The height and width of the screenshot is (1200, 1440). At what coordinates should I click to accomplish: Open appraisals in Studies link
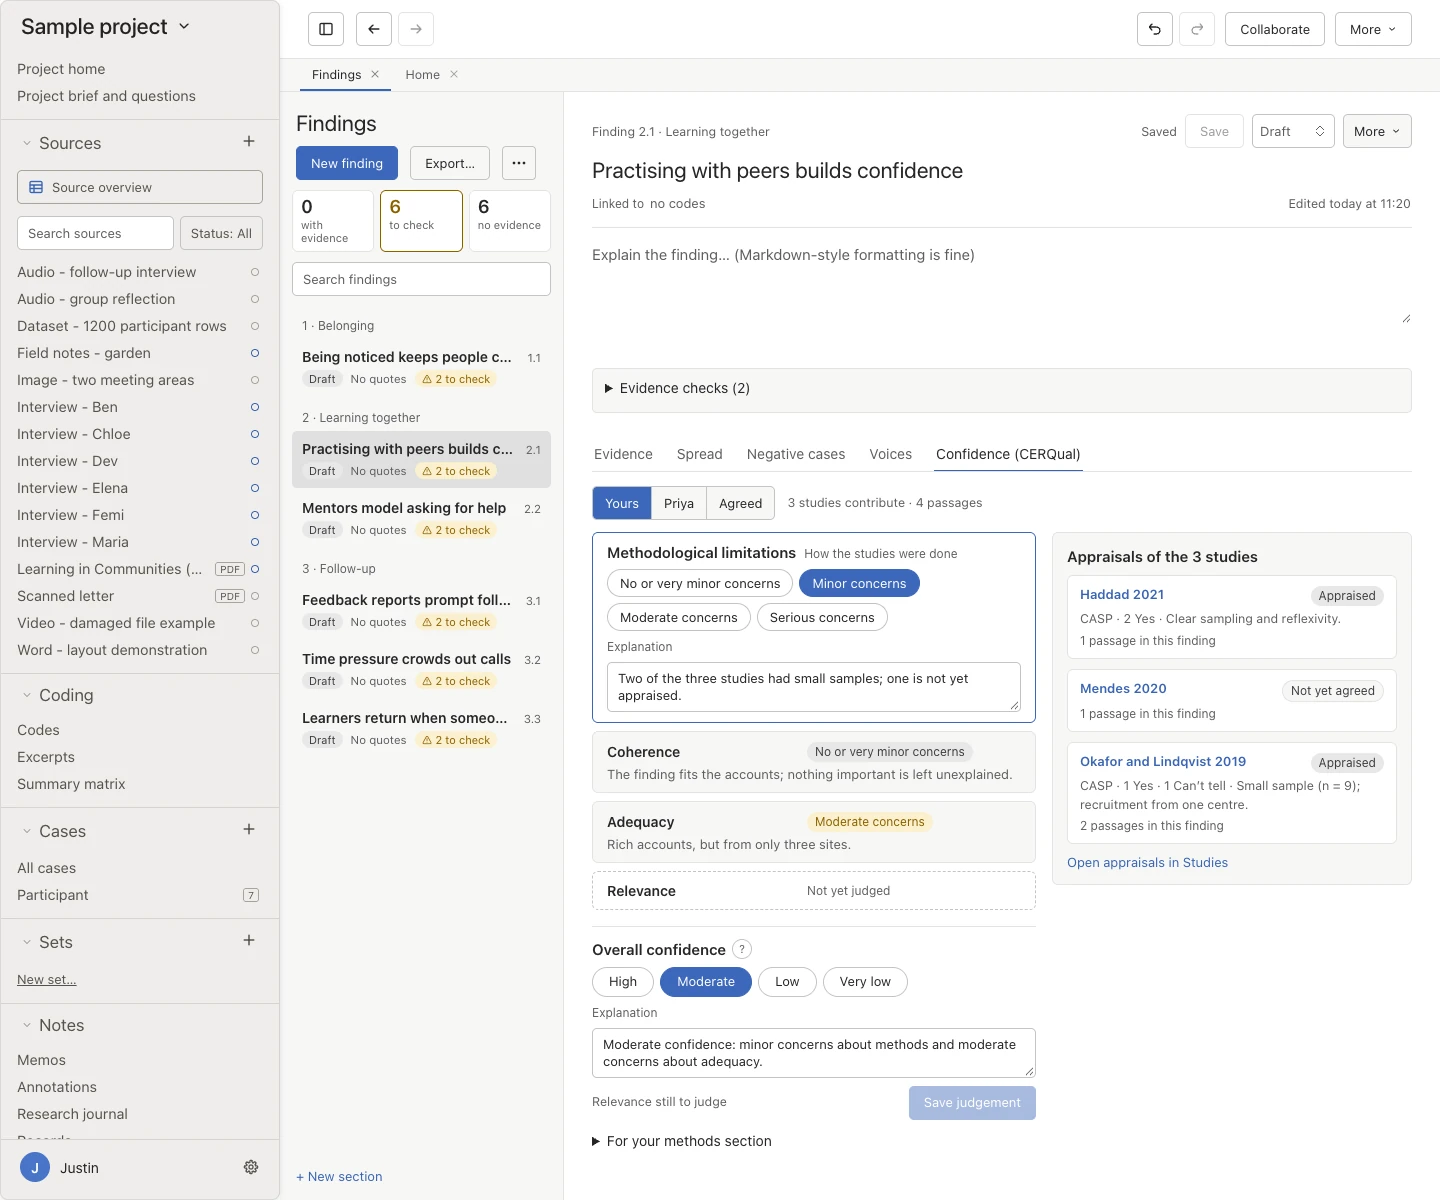(x=1147, y=862)
